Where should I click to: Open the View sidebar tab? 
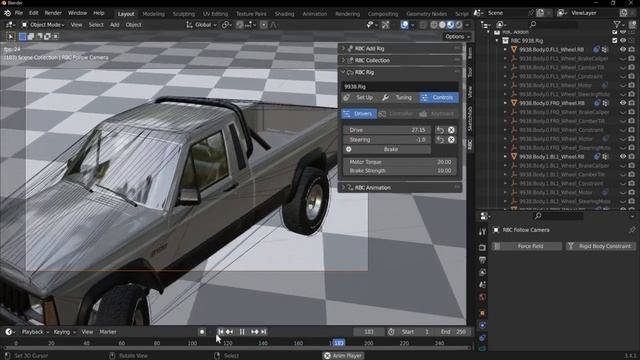470,92
